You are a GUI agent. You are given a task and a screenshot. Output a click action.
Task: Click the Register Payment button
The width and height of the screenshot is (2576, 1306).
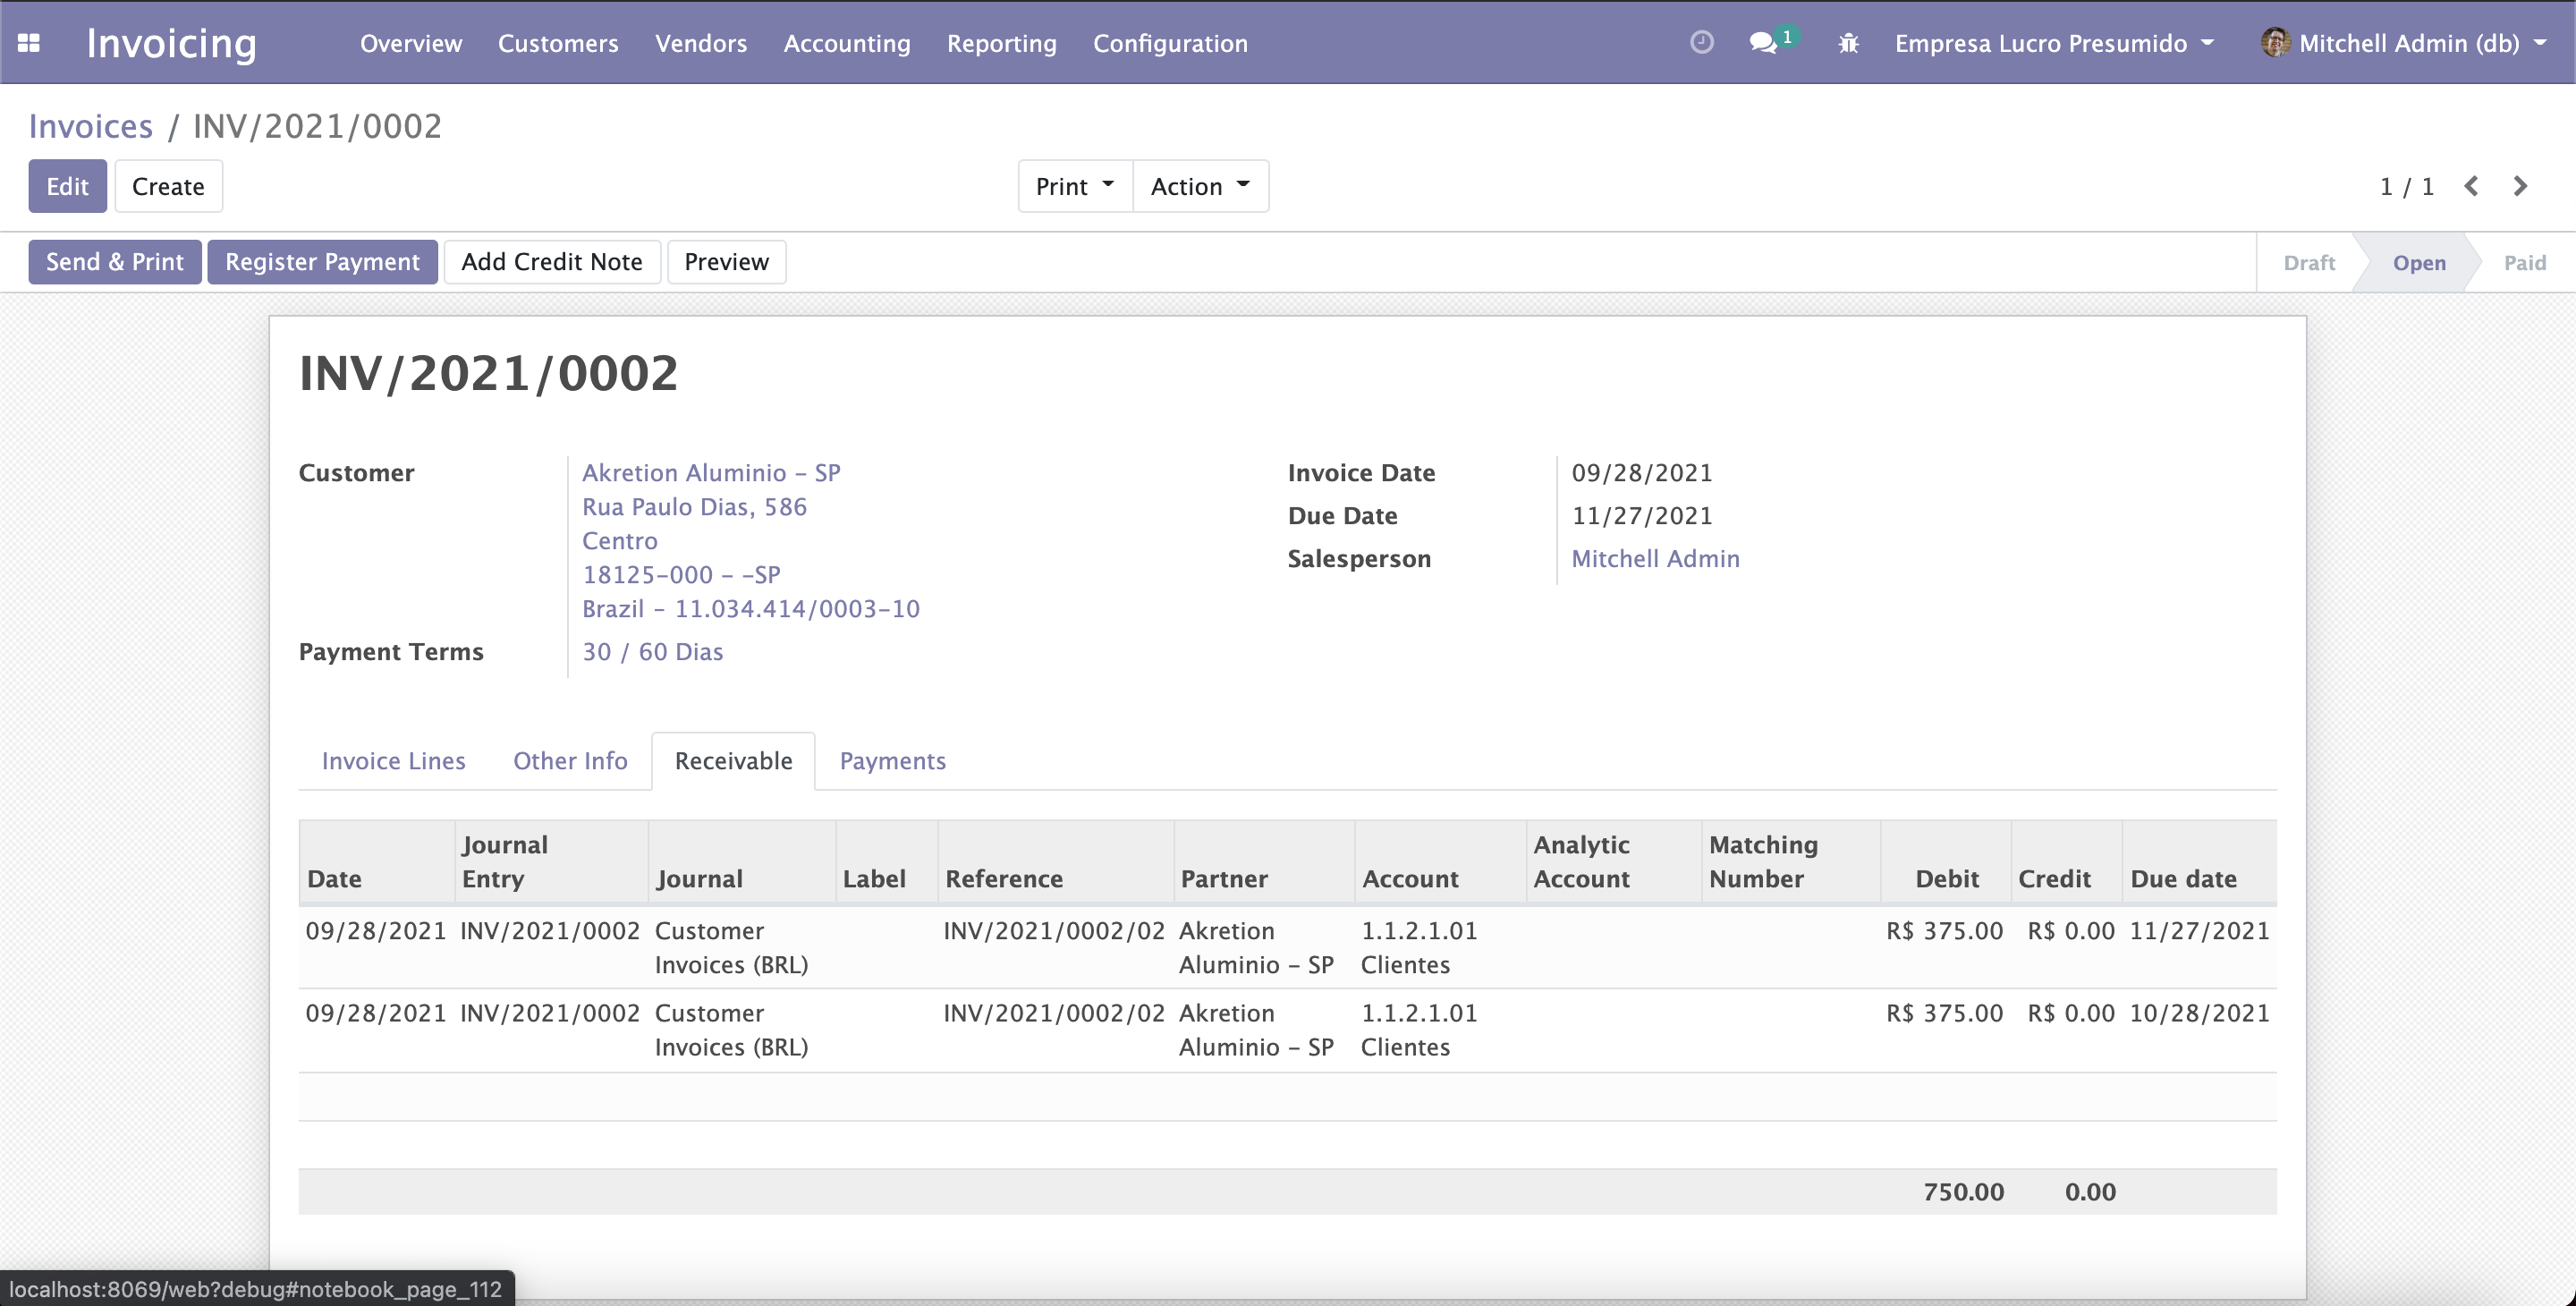coord(321,261)
